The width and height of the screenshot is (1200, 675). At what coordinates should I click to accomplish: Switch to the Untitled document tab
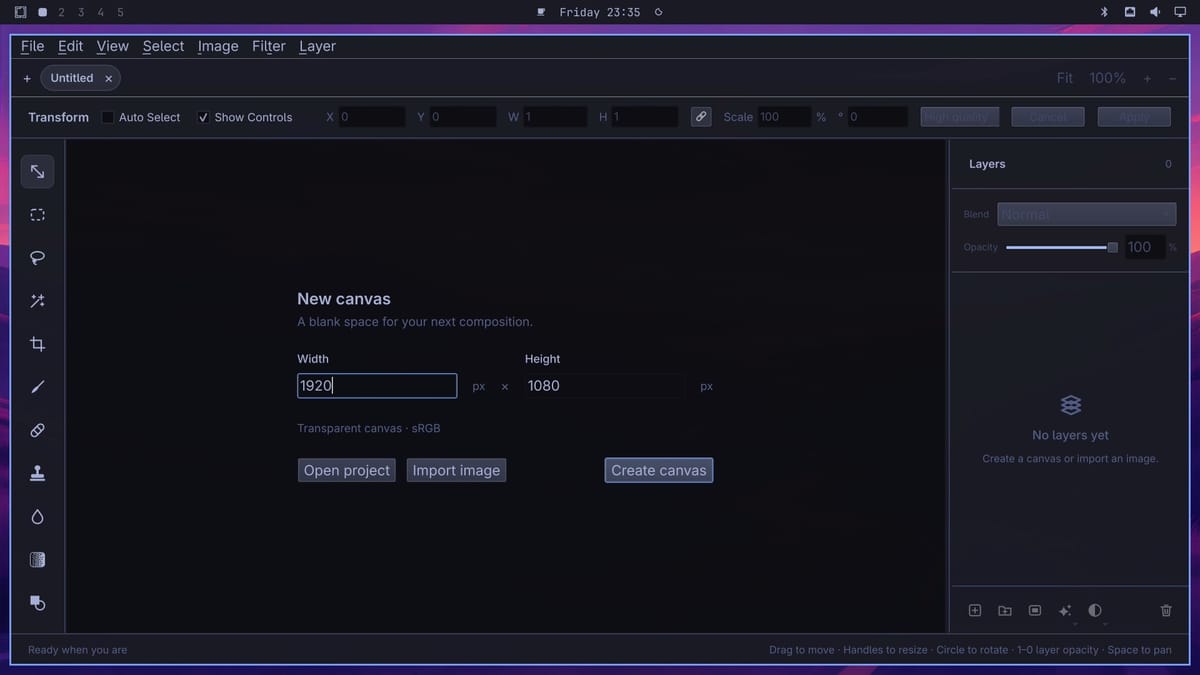tap(72, 78)
